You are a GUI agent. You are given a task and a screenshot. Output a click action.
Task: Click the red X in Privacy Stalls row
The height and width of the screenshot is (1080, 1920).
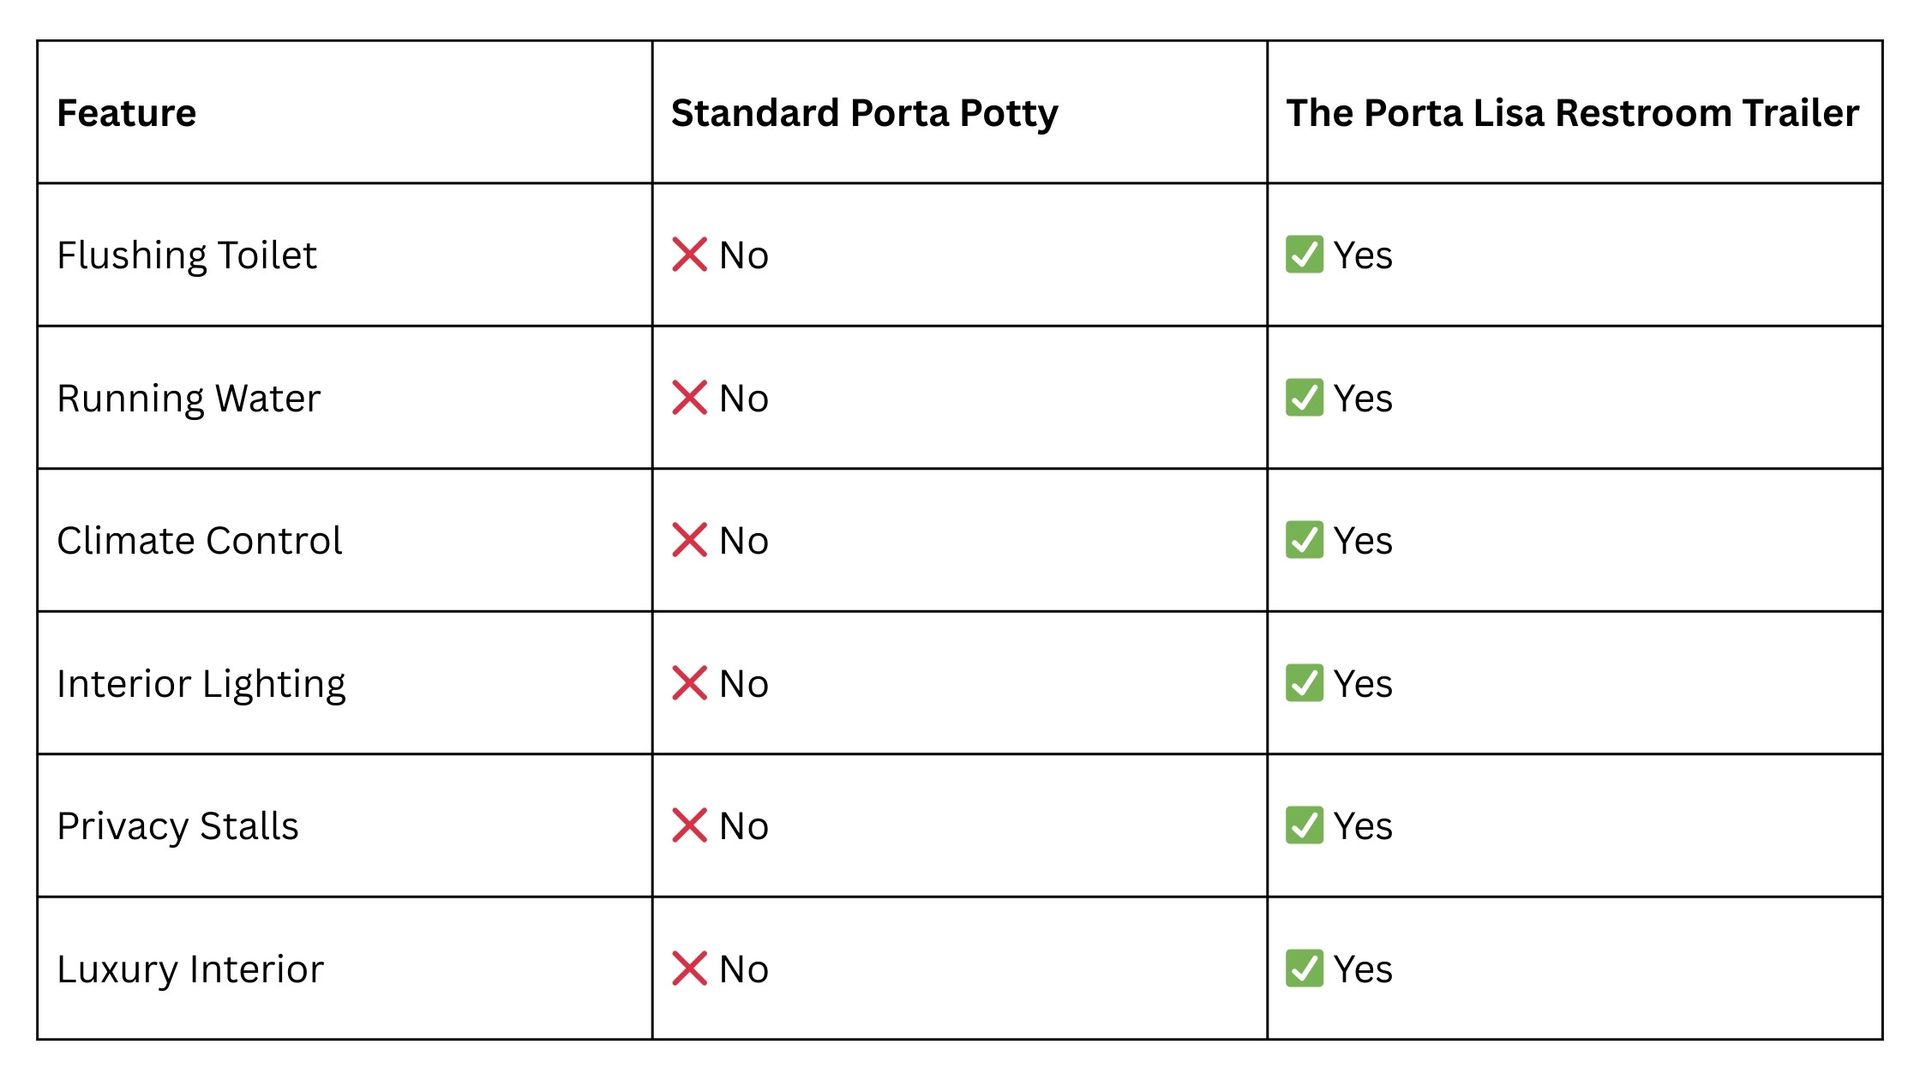coord(689,826)
